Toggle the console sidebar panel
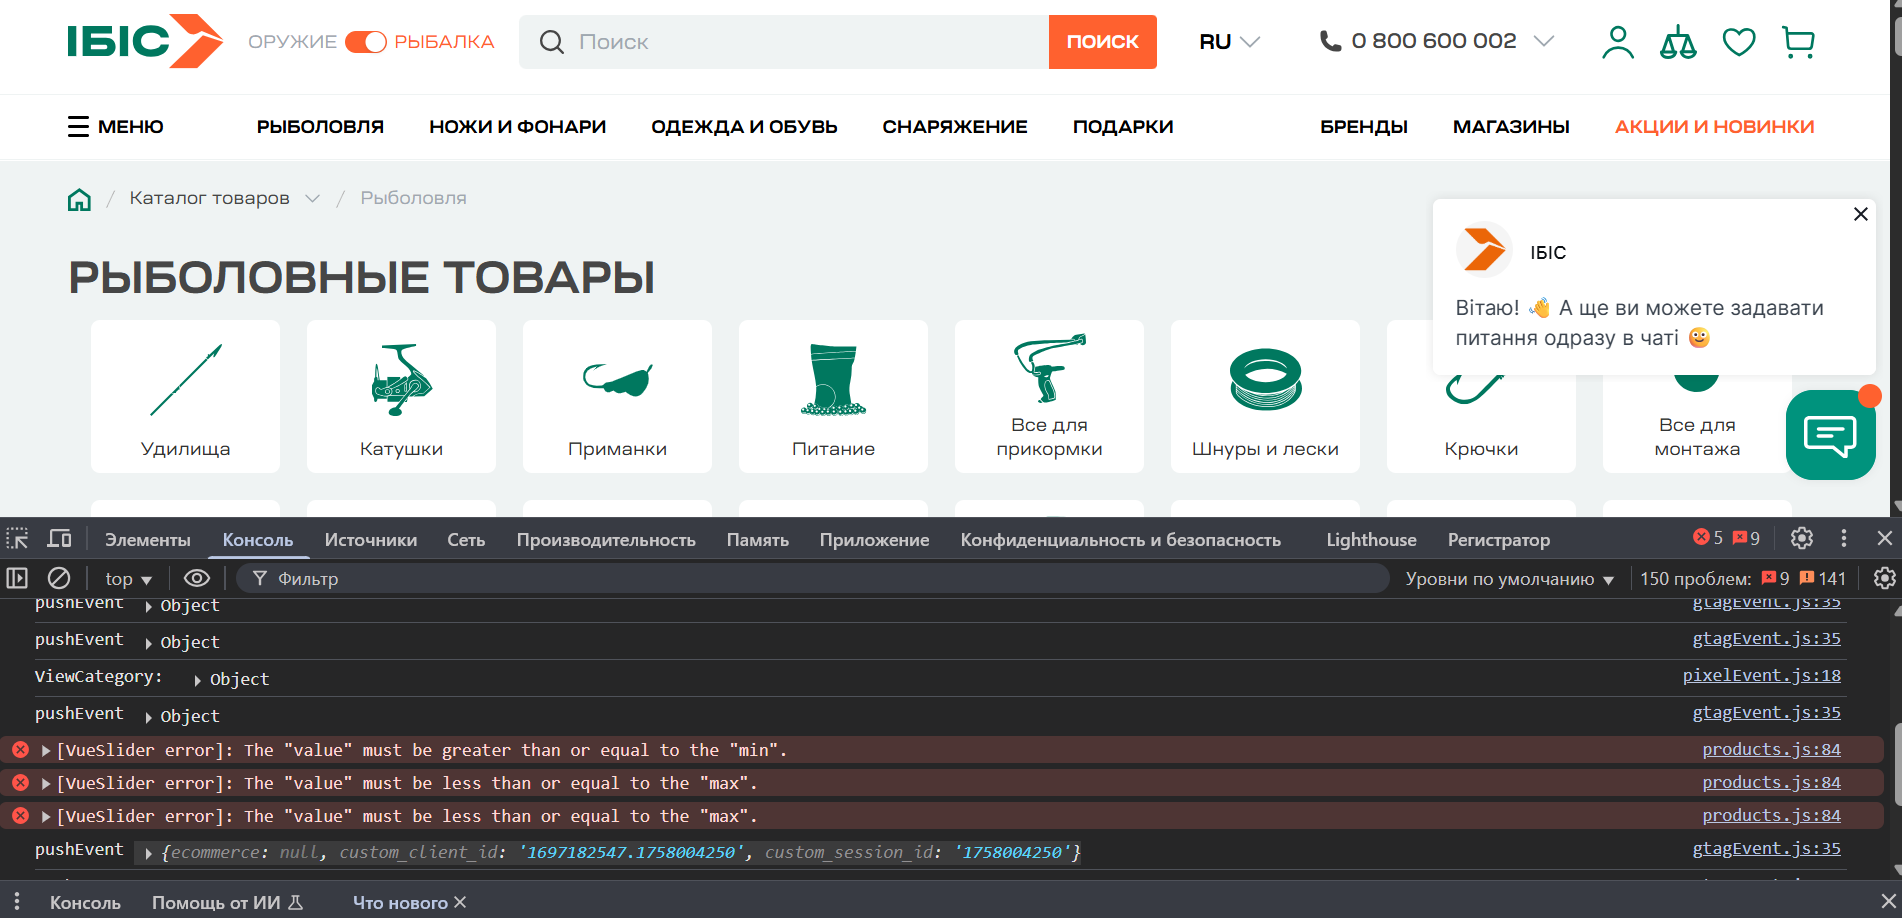Image resolution: width=1902 pixels, height=918 pixels. [x=17, y=578]
